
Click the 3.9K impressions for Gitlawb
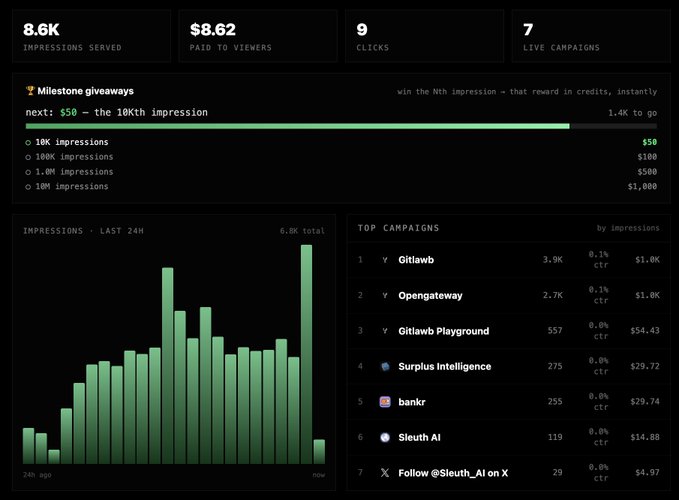point(553,260)
